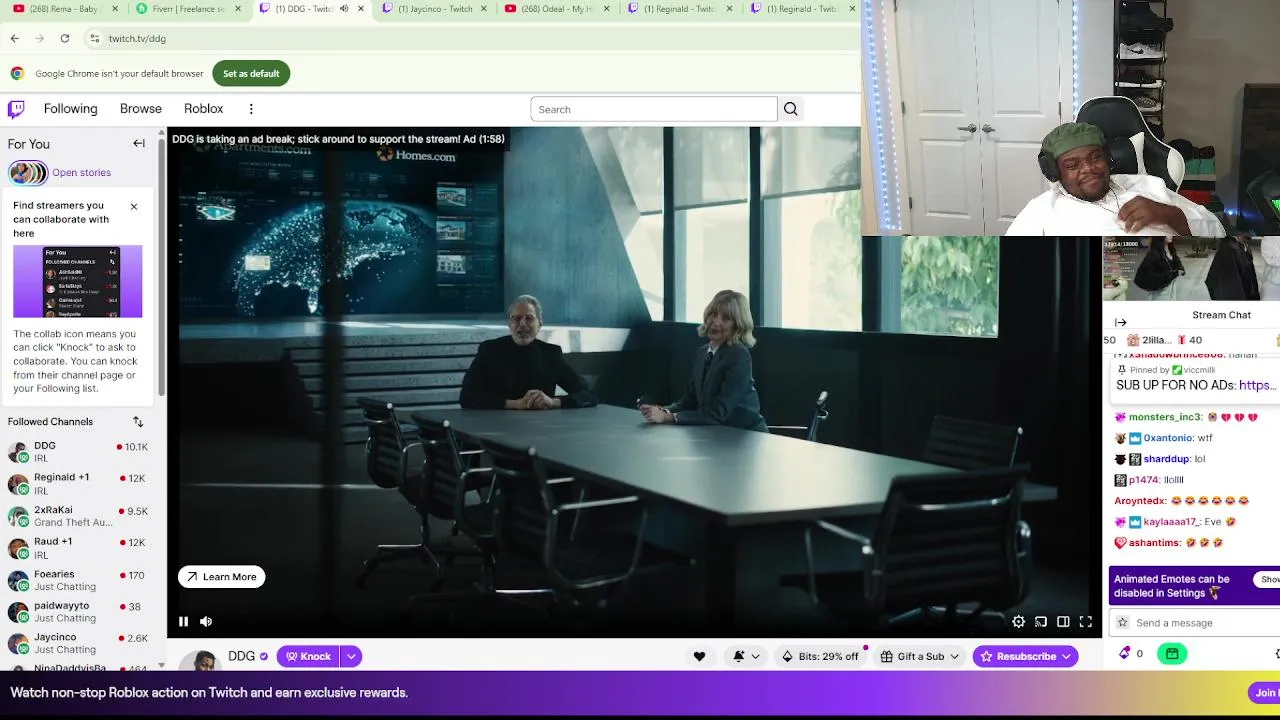The image size is (1280, 720).
Task: Open Raud +1 followed channel
Action: point(78,548)
